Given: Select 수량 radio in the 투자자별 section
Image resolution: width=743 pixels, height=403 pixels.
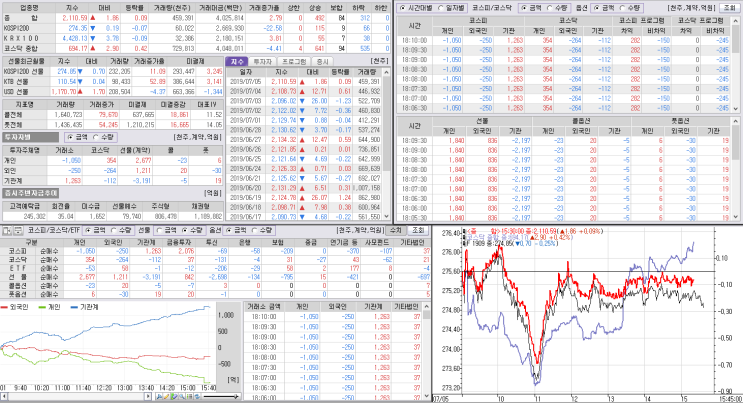Looking at the screenshot, I should click(96, 137).
